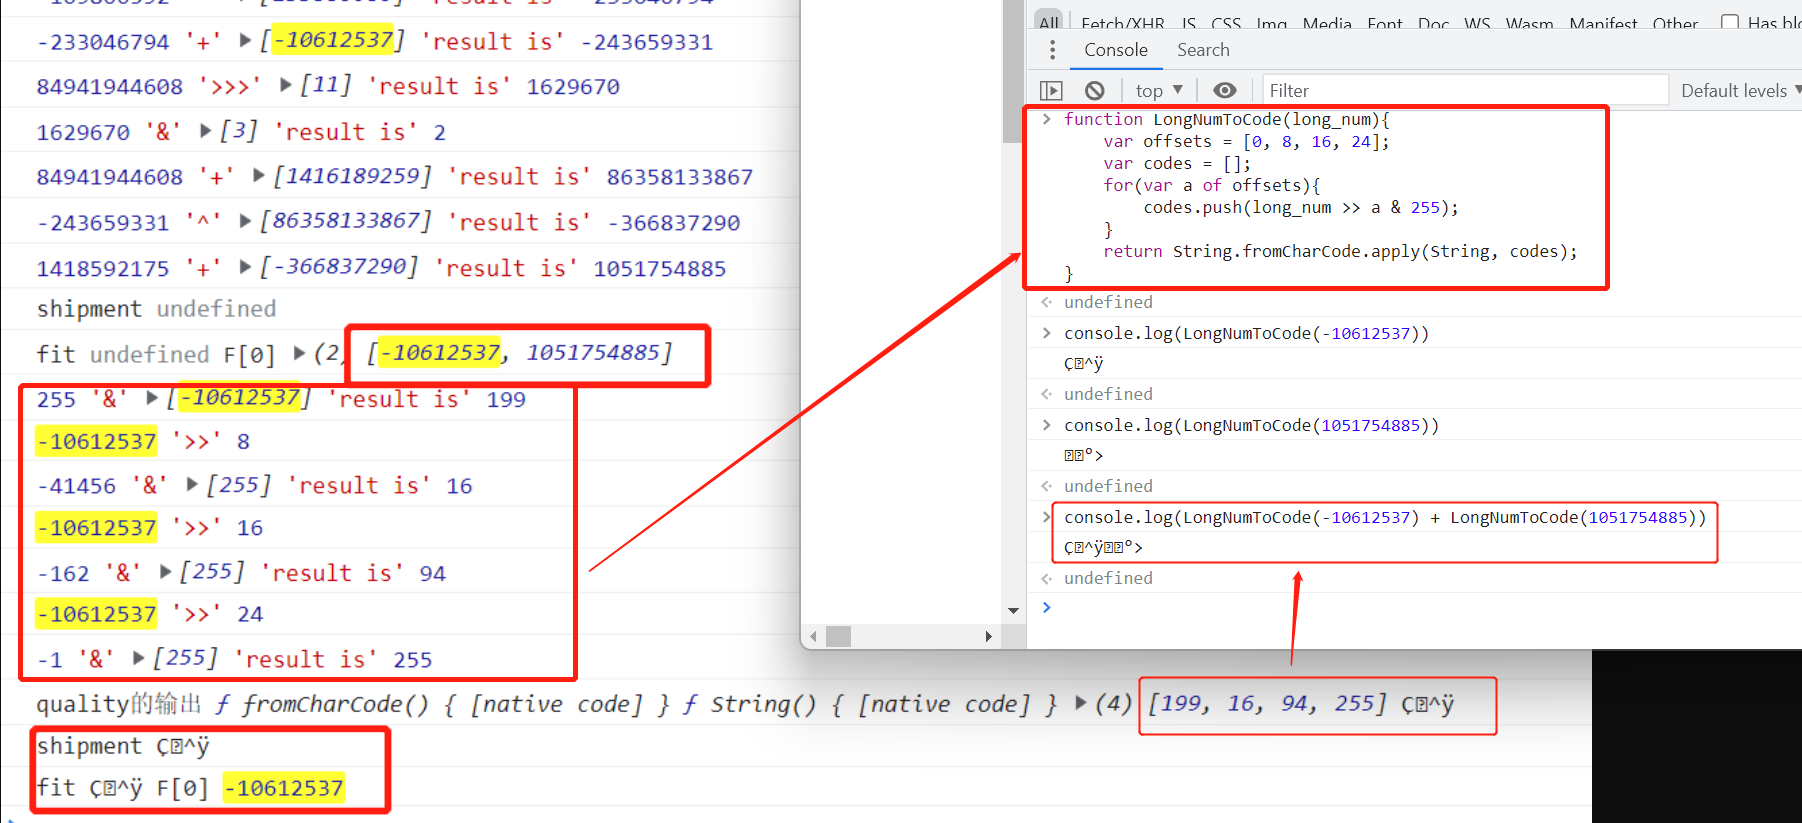Viewport: 1802px width, 823px height.
Task: Expand the array in the -233046794 '+' row
Action: coord(245,40)
